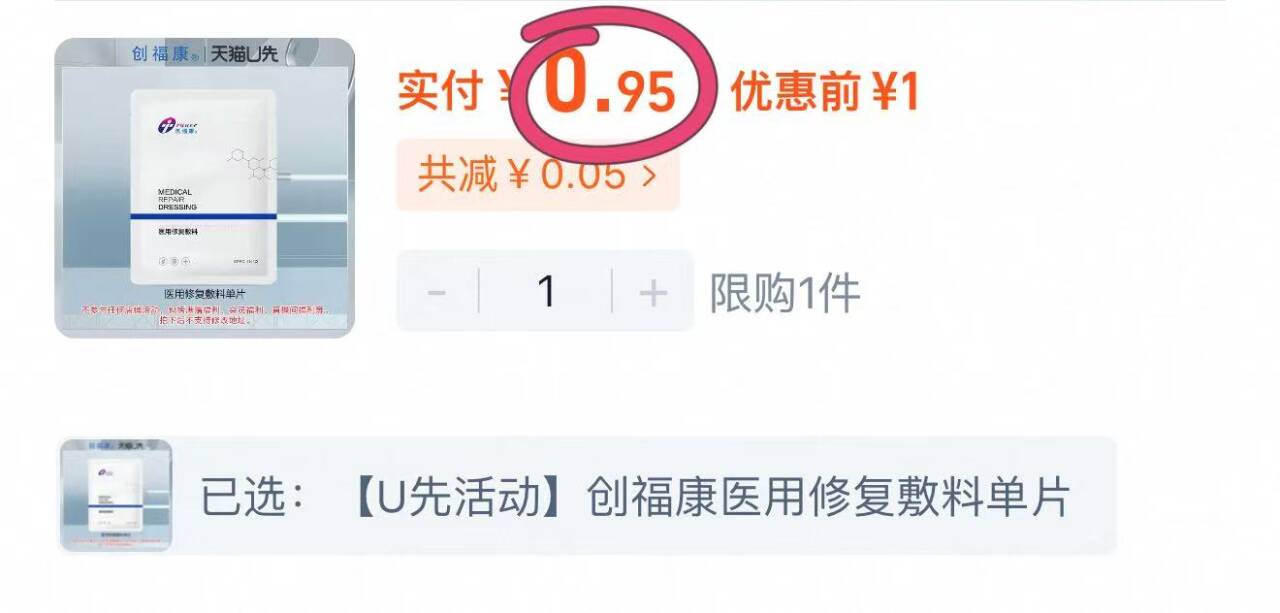Expand the 共减 ¥0.05 discount chevron

(x=649, y=175)
